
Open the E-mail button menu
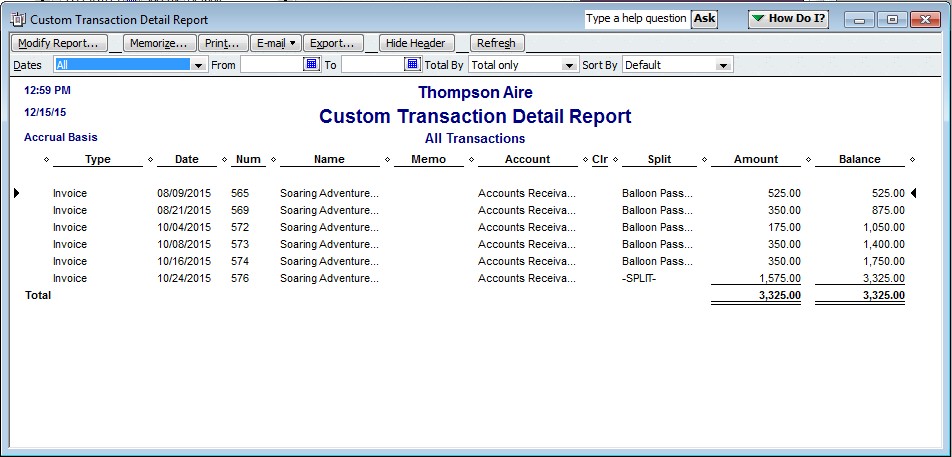pos(275,43)
